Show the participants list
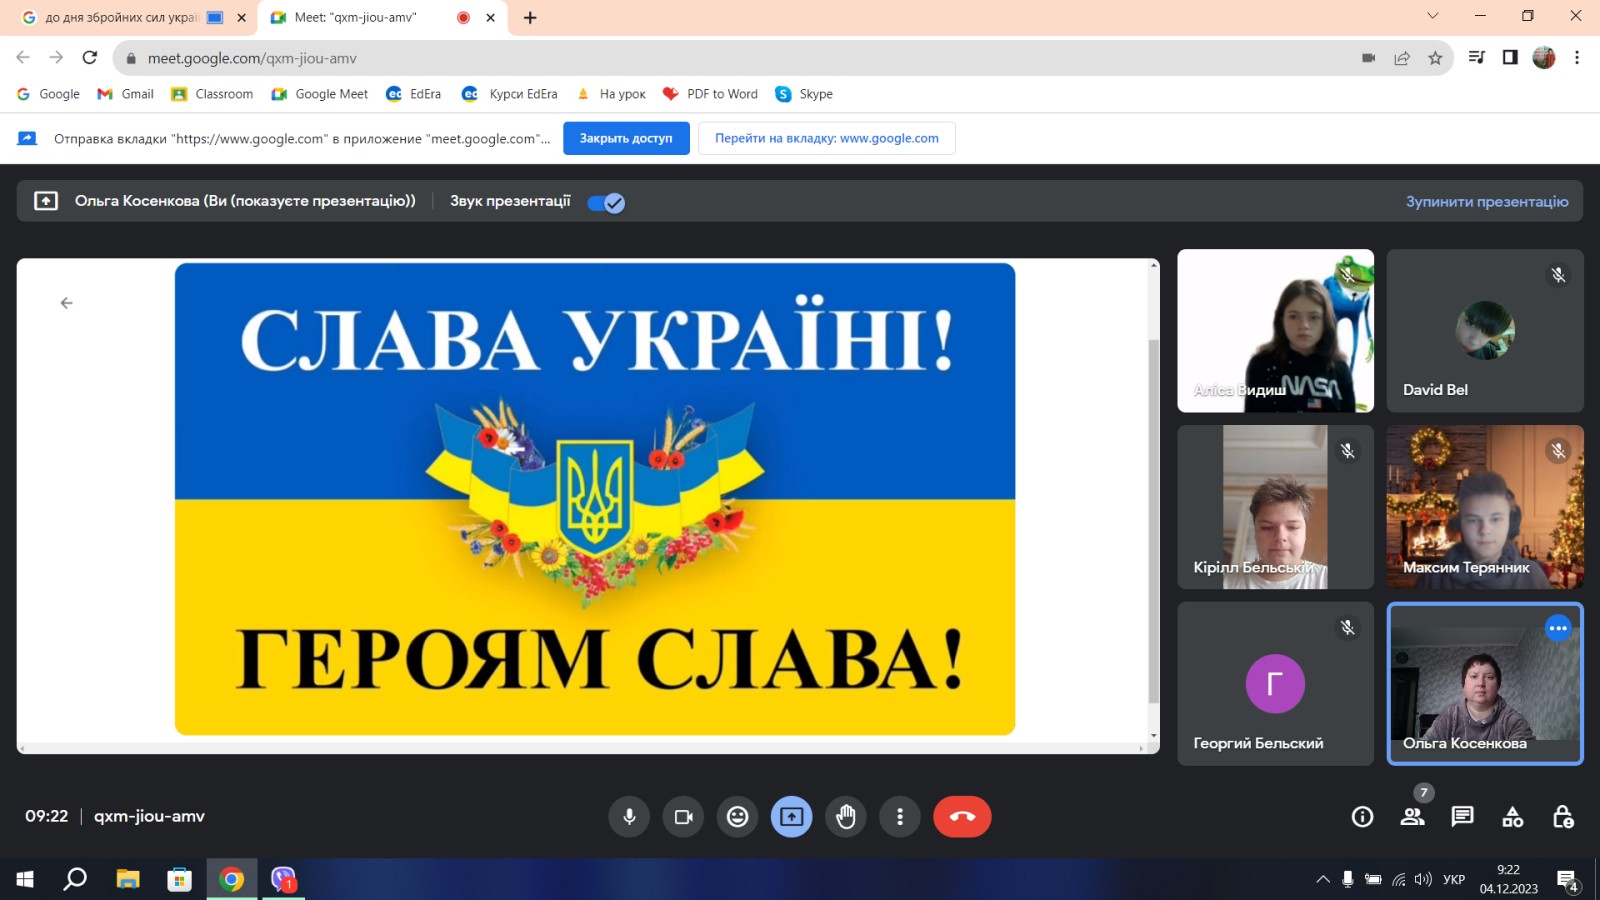 1412,817
